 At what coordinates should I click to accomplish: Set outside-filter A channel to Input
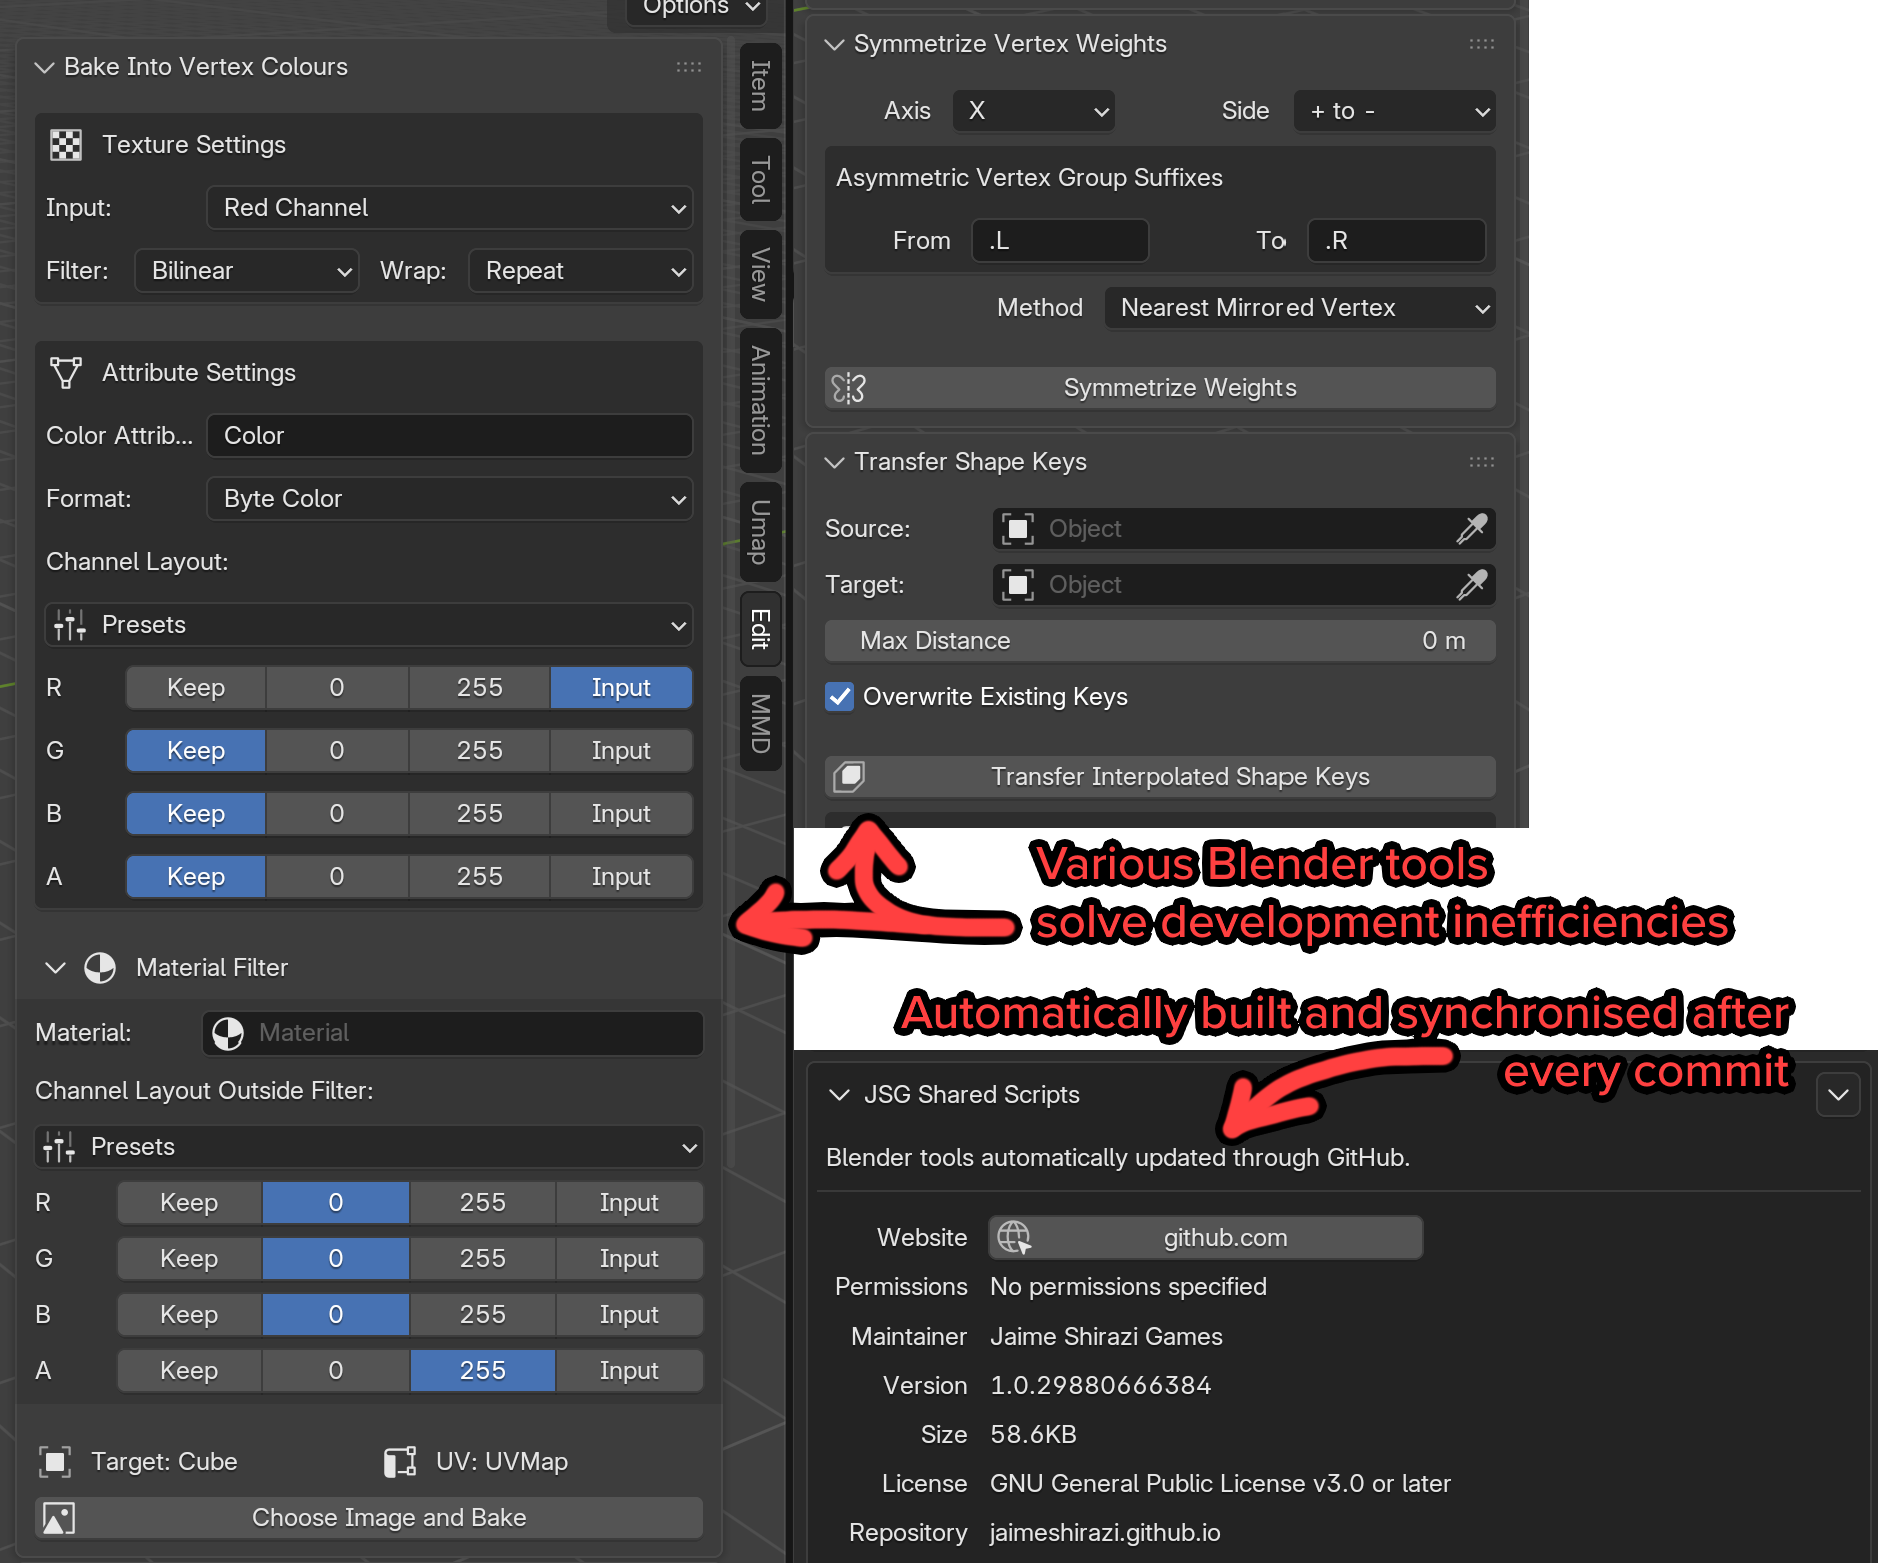pyautogui.click(x=629, y=1371)
